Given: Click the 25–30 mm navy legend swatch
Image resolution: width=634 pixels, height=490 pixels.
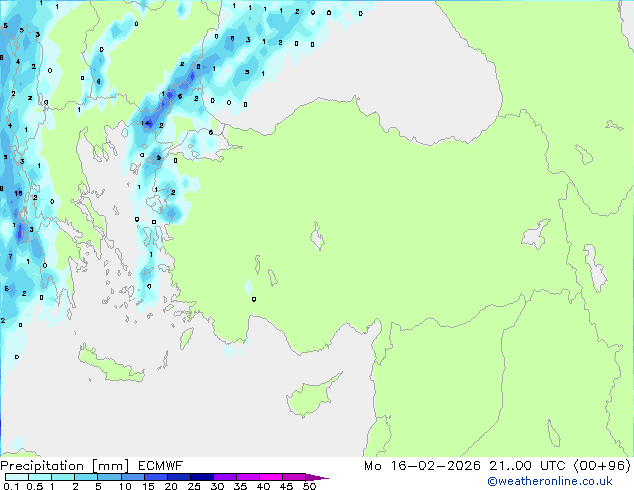Looking at the screenshot, I should point(201,477).
